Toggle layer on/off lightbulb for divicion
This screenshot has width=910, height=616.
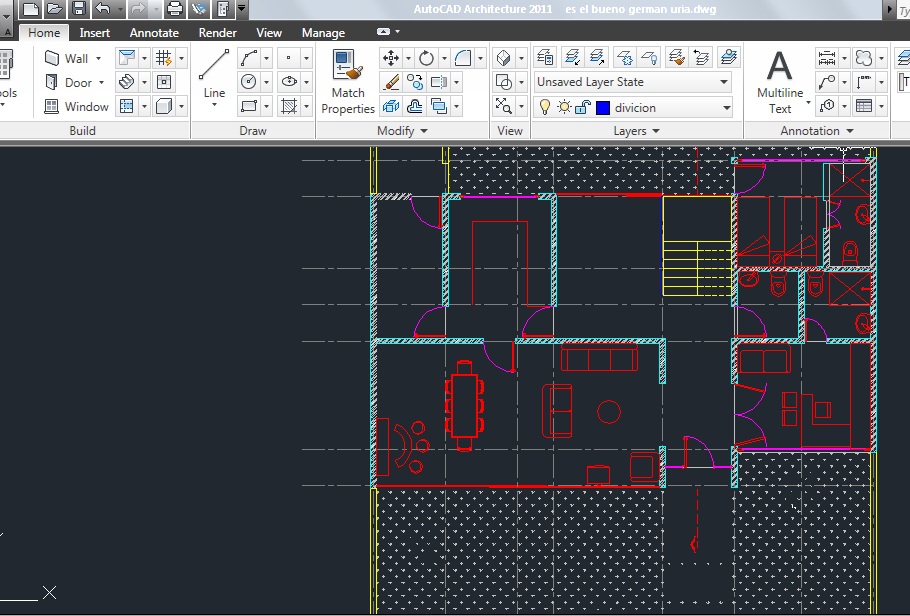tap(544, 107)
